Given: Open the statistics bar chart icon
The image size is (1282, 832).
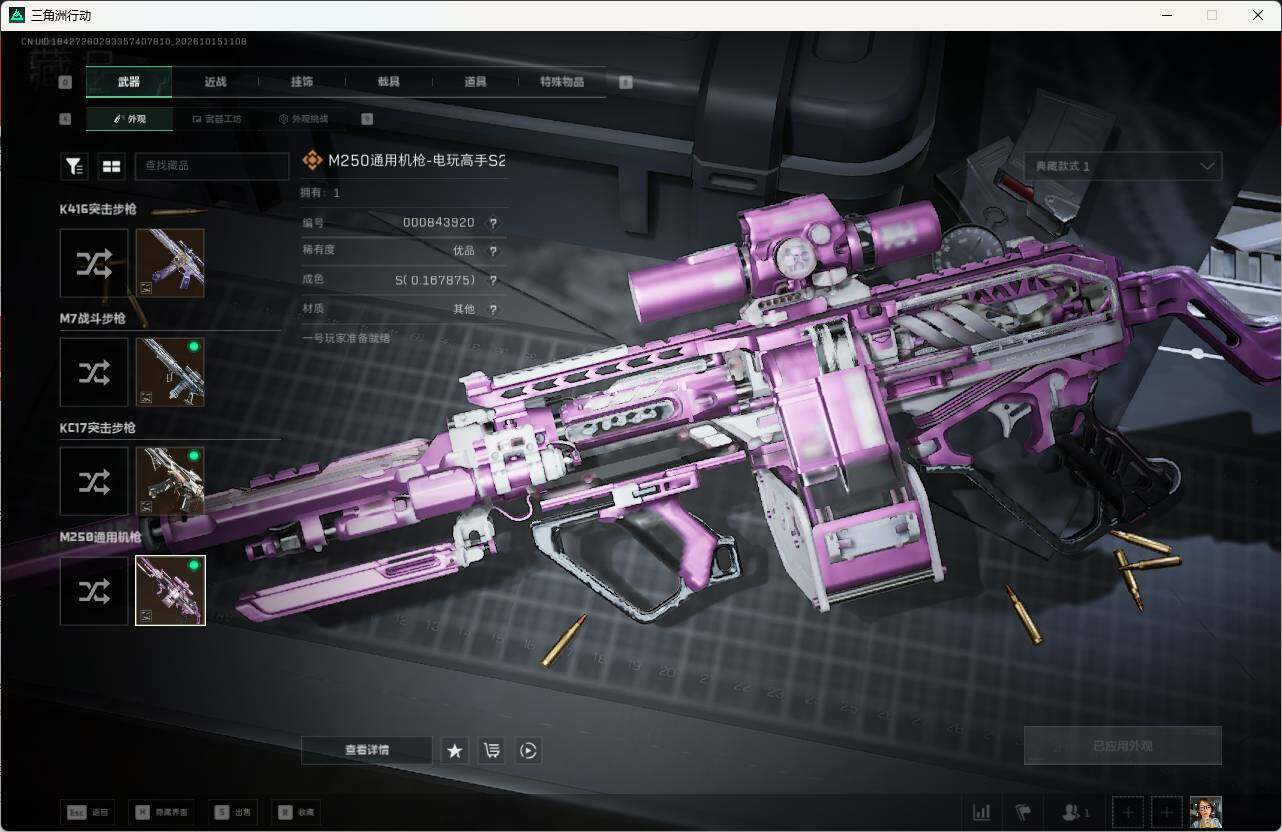Looking at the screenshot, I should tap(982, 812).
